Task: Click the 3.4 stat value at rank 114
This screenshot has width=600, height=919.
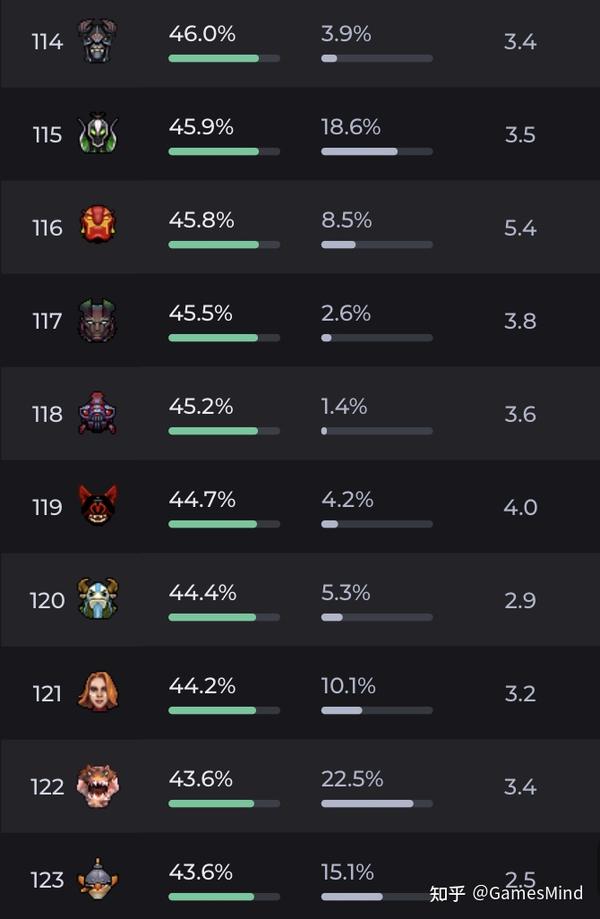Action: (x=521, y=41)
